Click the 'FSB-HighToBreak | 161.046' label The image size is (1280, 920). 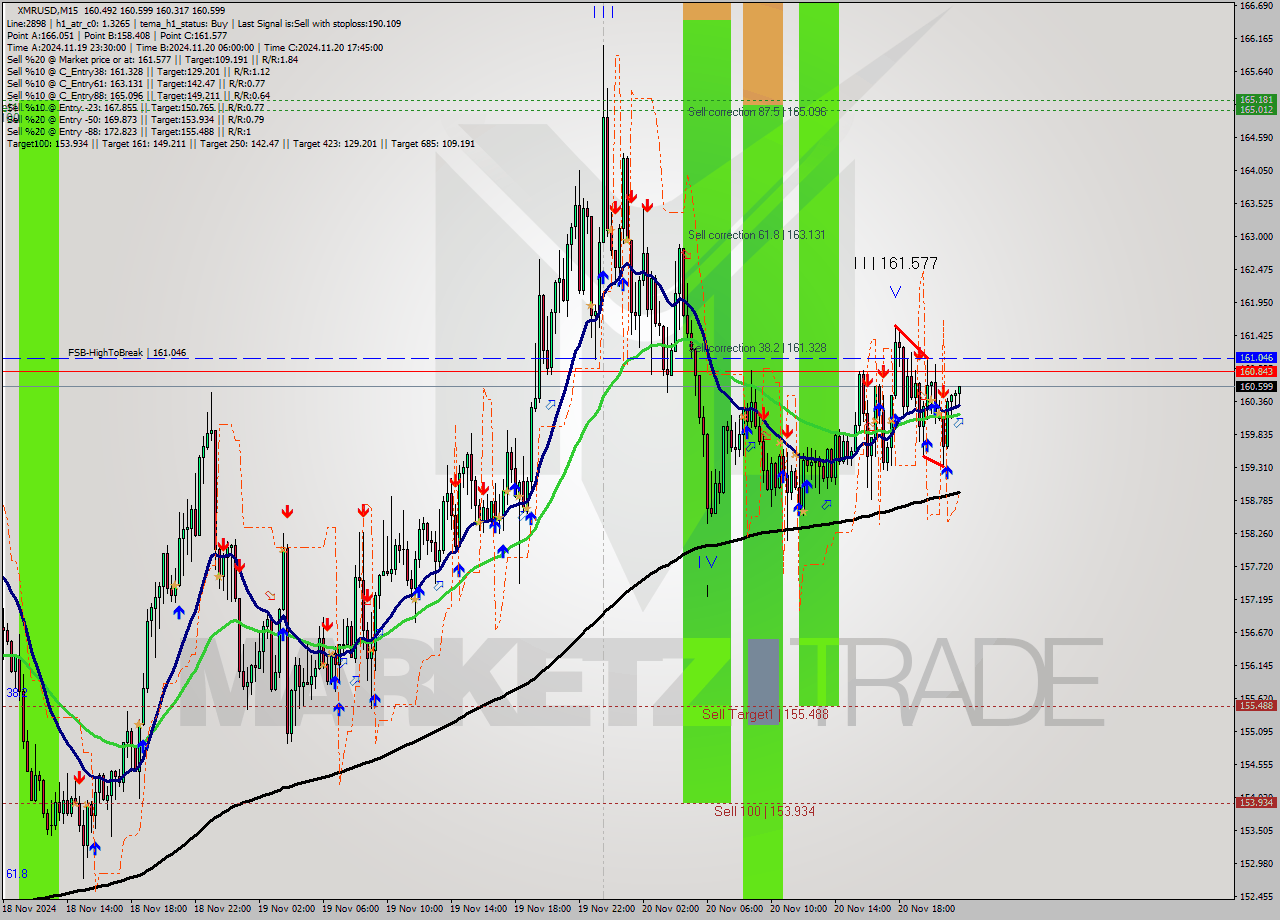pyautogui.click(x=127, y=353)
